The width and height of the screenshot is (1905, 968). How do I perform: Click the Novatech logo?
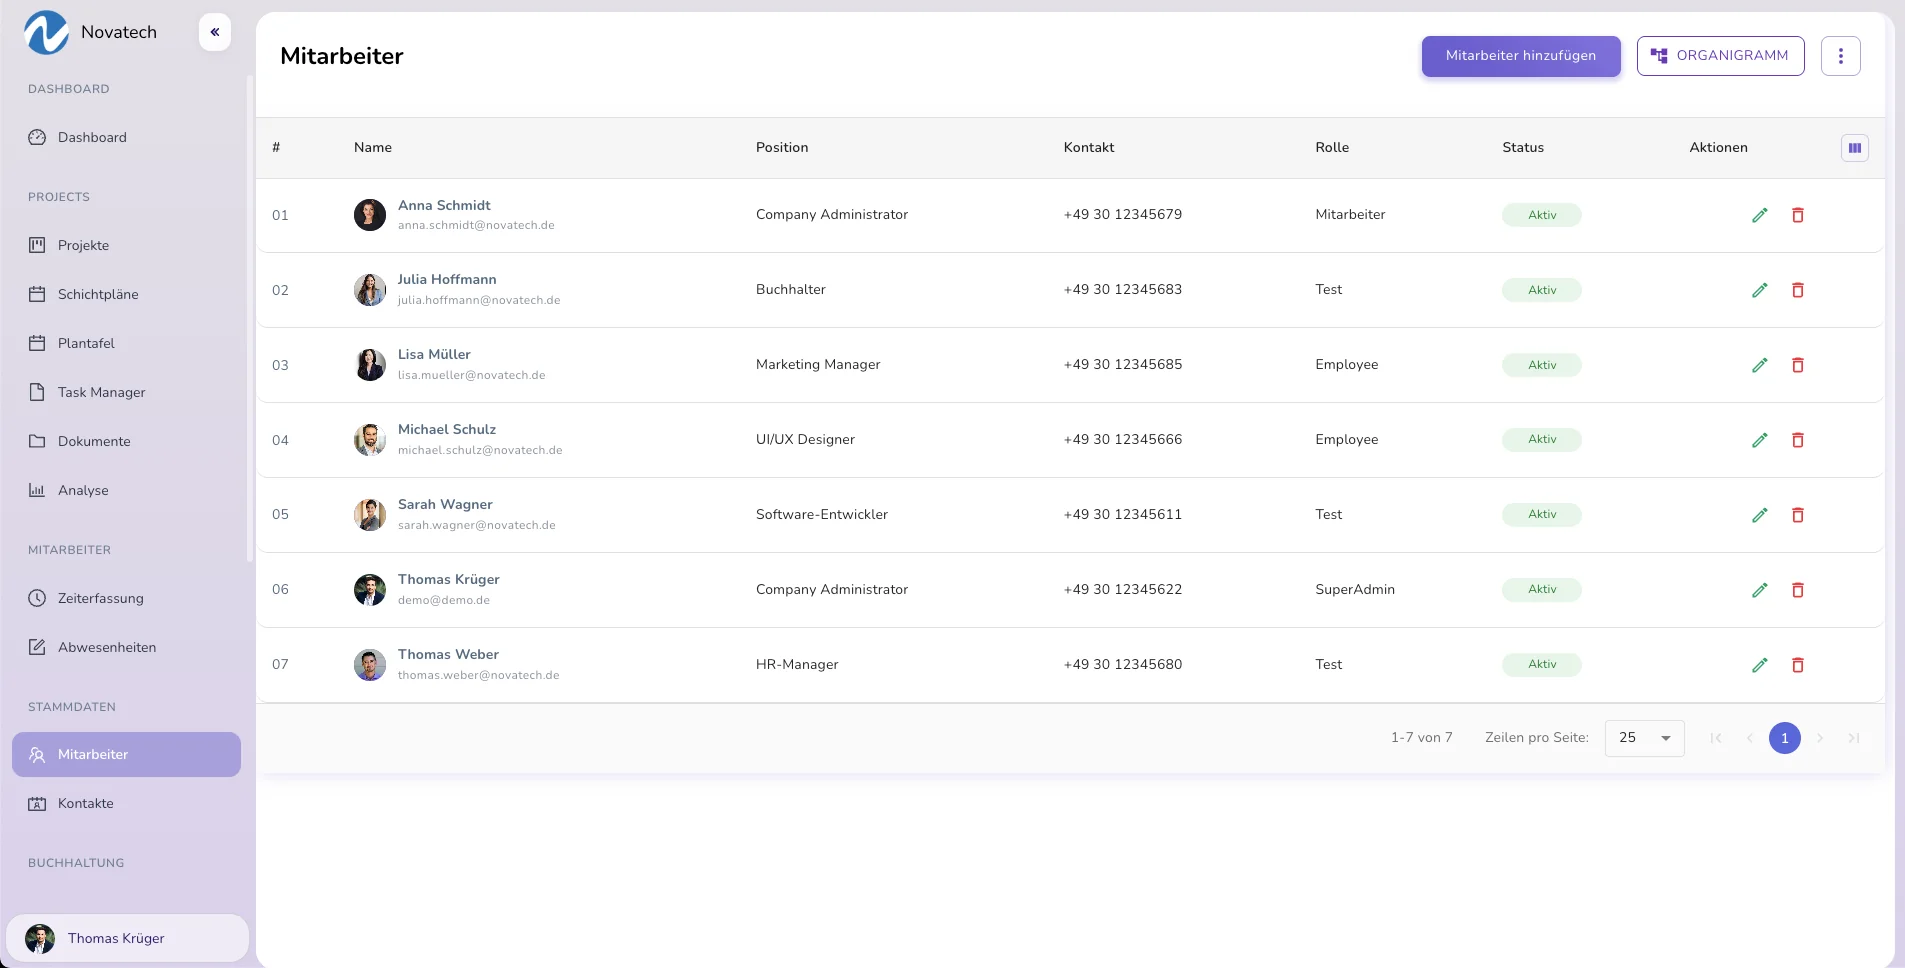click(x=47, y=32)
